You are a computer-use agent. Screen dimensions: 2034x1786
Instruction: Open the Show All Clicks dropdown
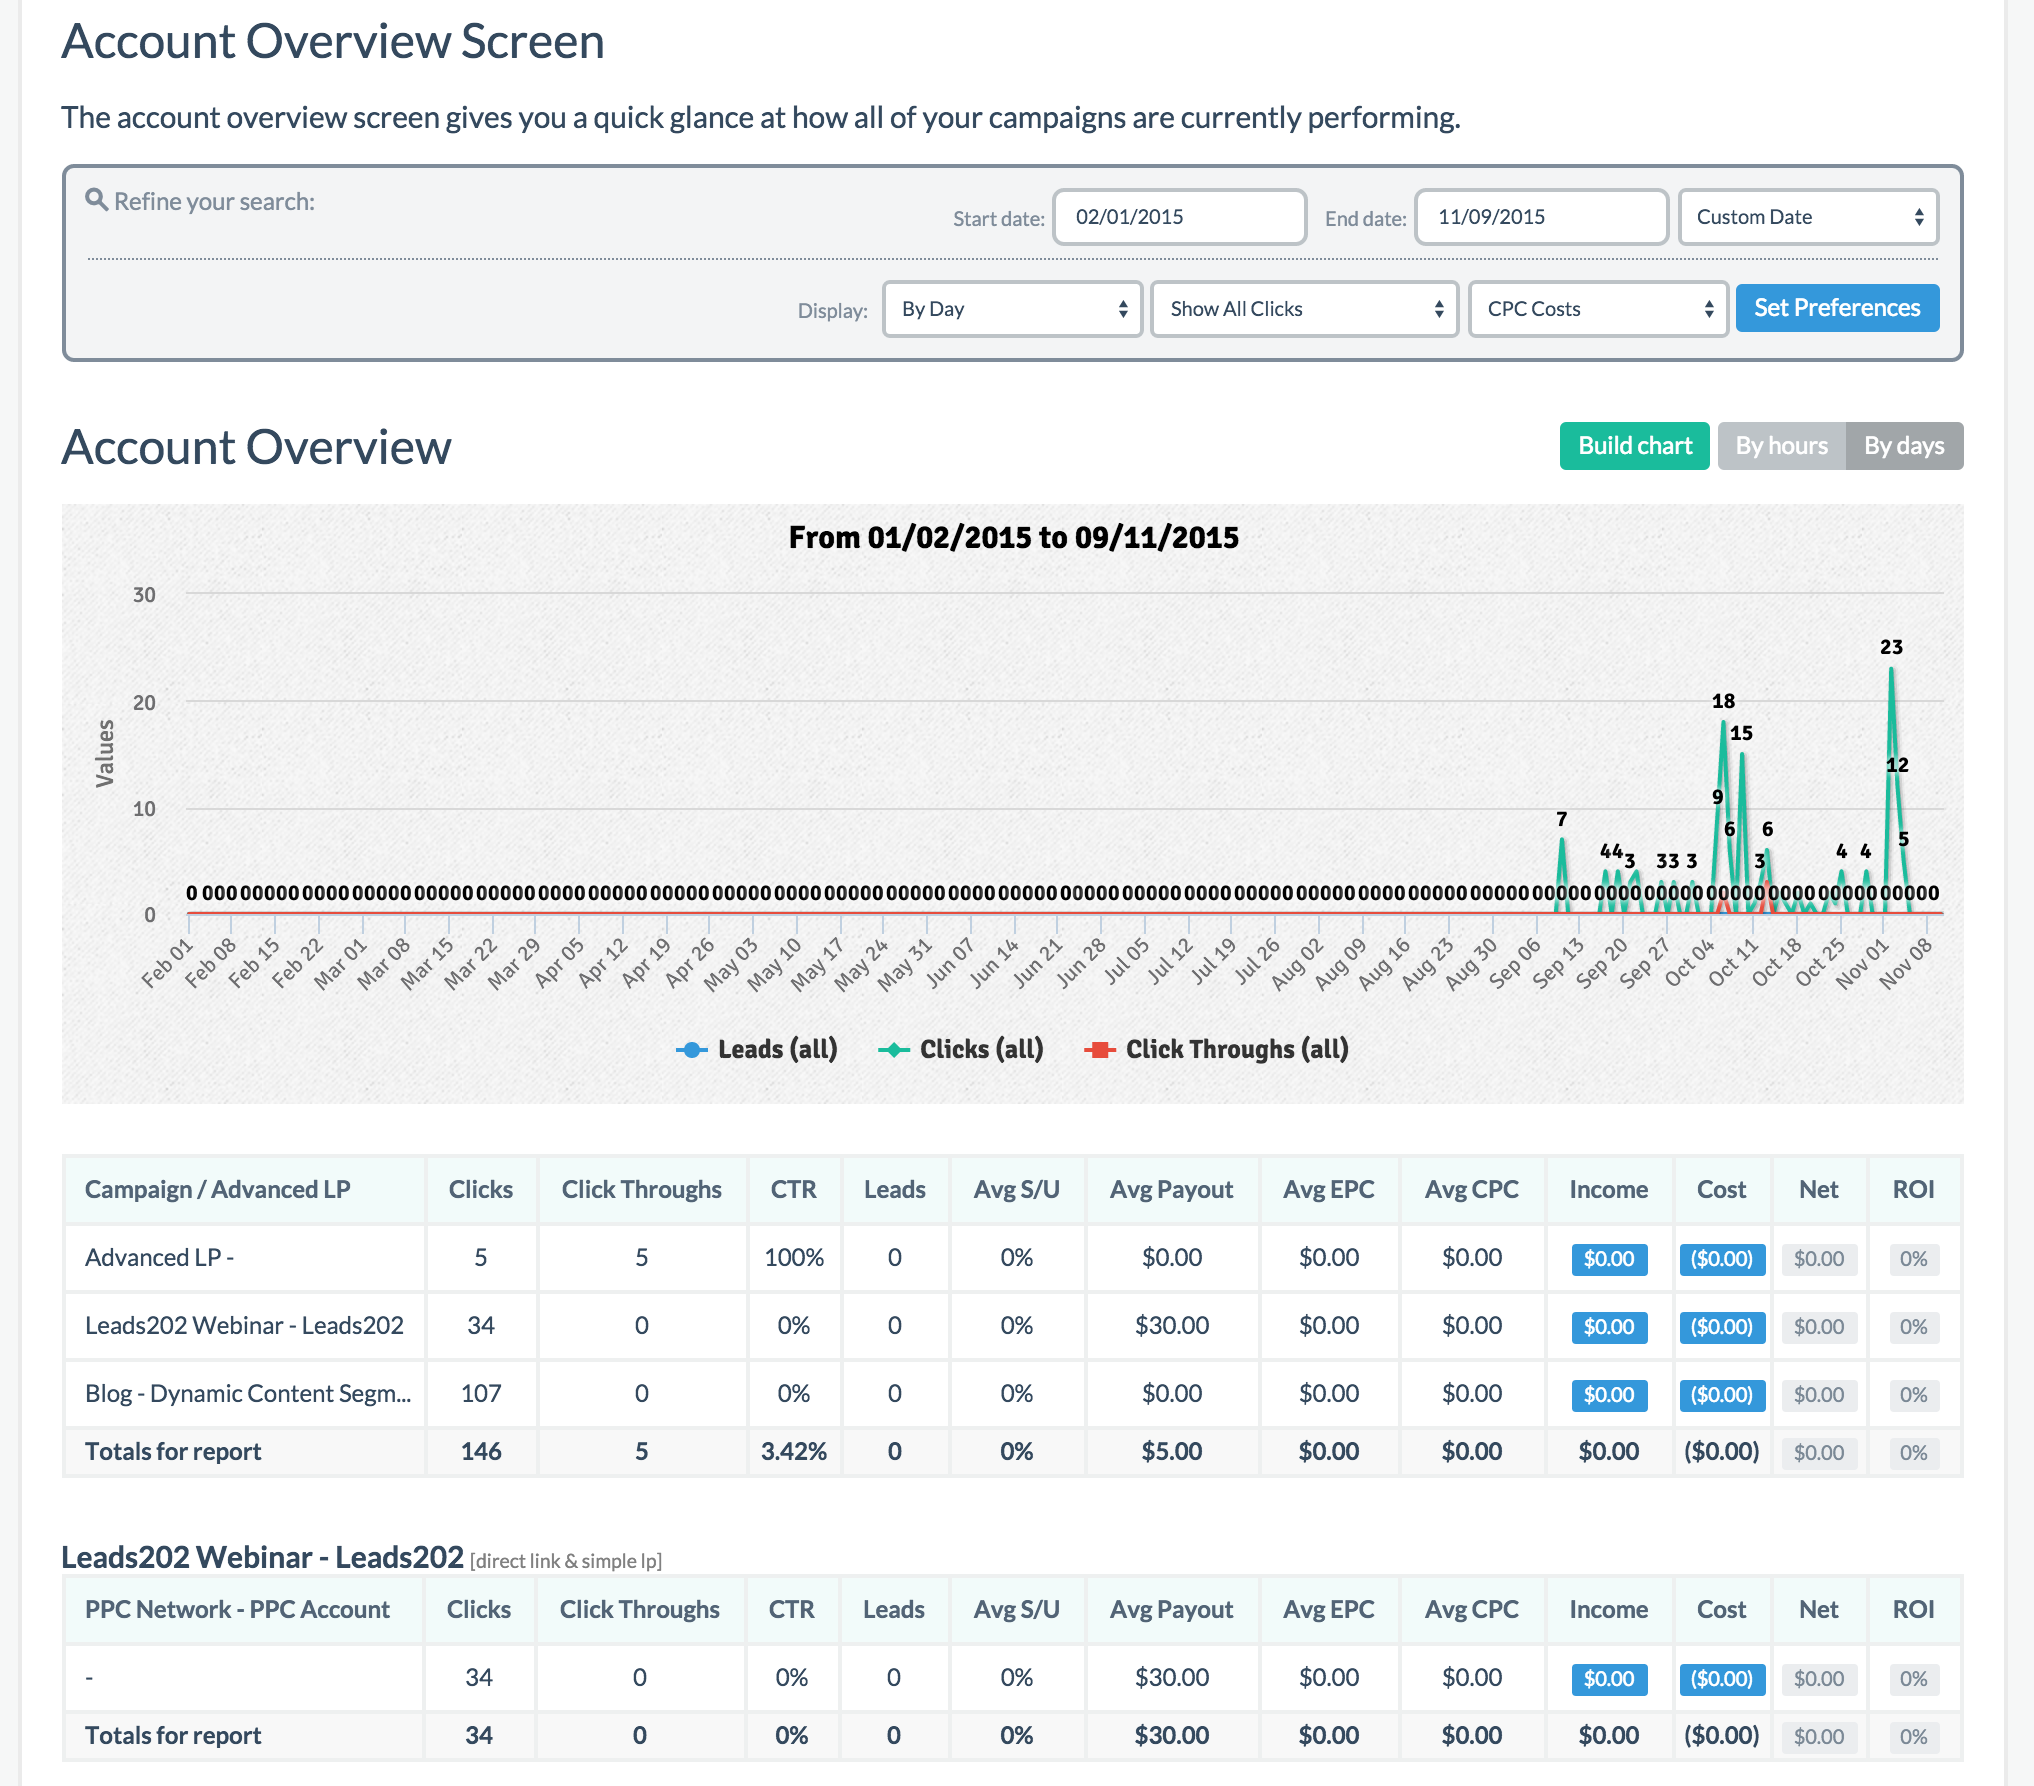pos(1303,309)
